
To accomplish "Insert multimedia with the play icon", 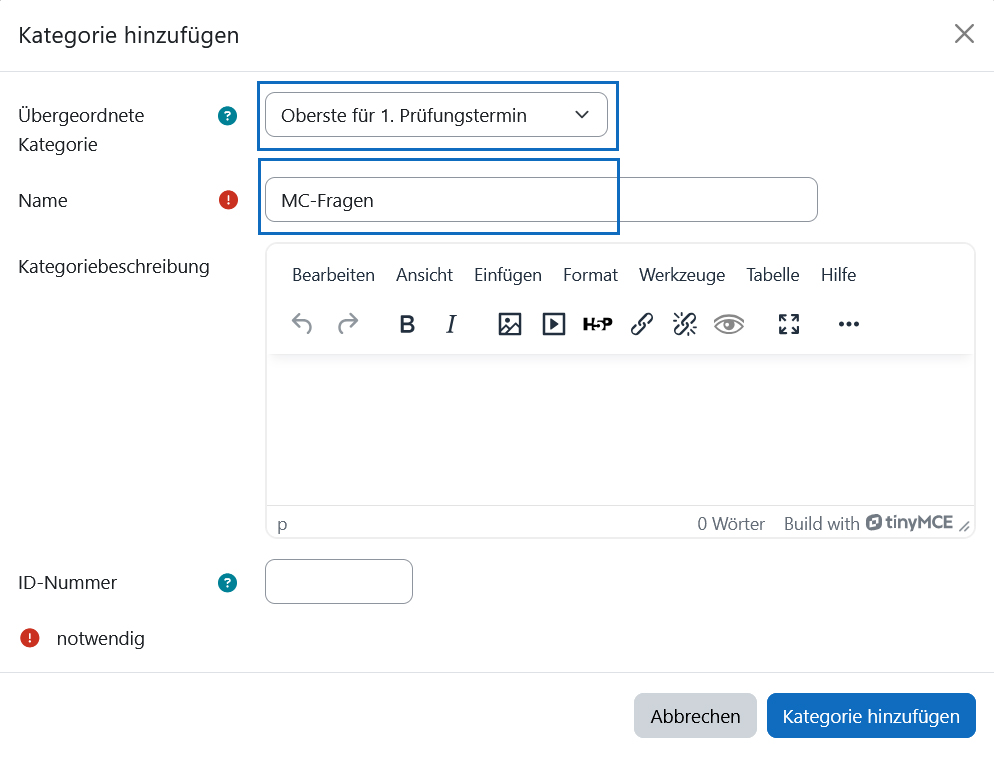I will 553,324.
